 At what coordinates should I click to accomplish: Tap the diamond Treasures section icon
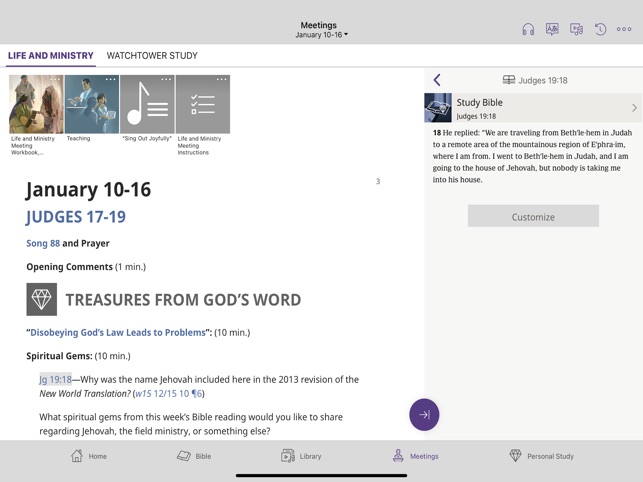(x=42, y=299)
